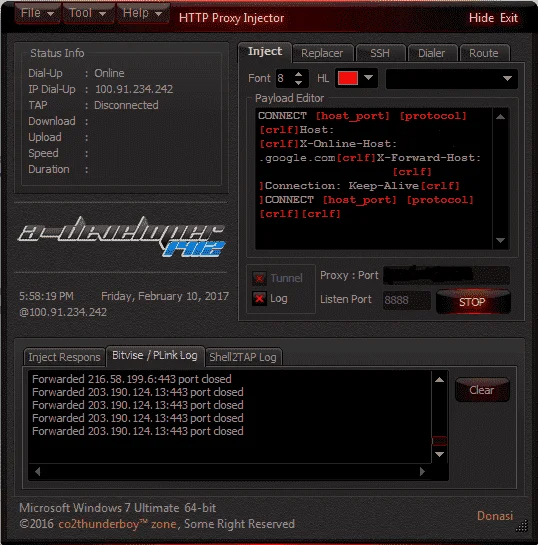The height and width of the screenshot is (545, 538).
Task: Expand the empty payload preset combo box
Action: click(451, 79)
